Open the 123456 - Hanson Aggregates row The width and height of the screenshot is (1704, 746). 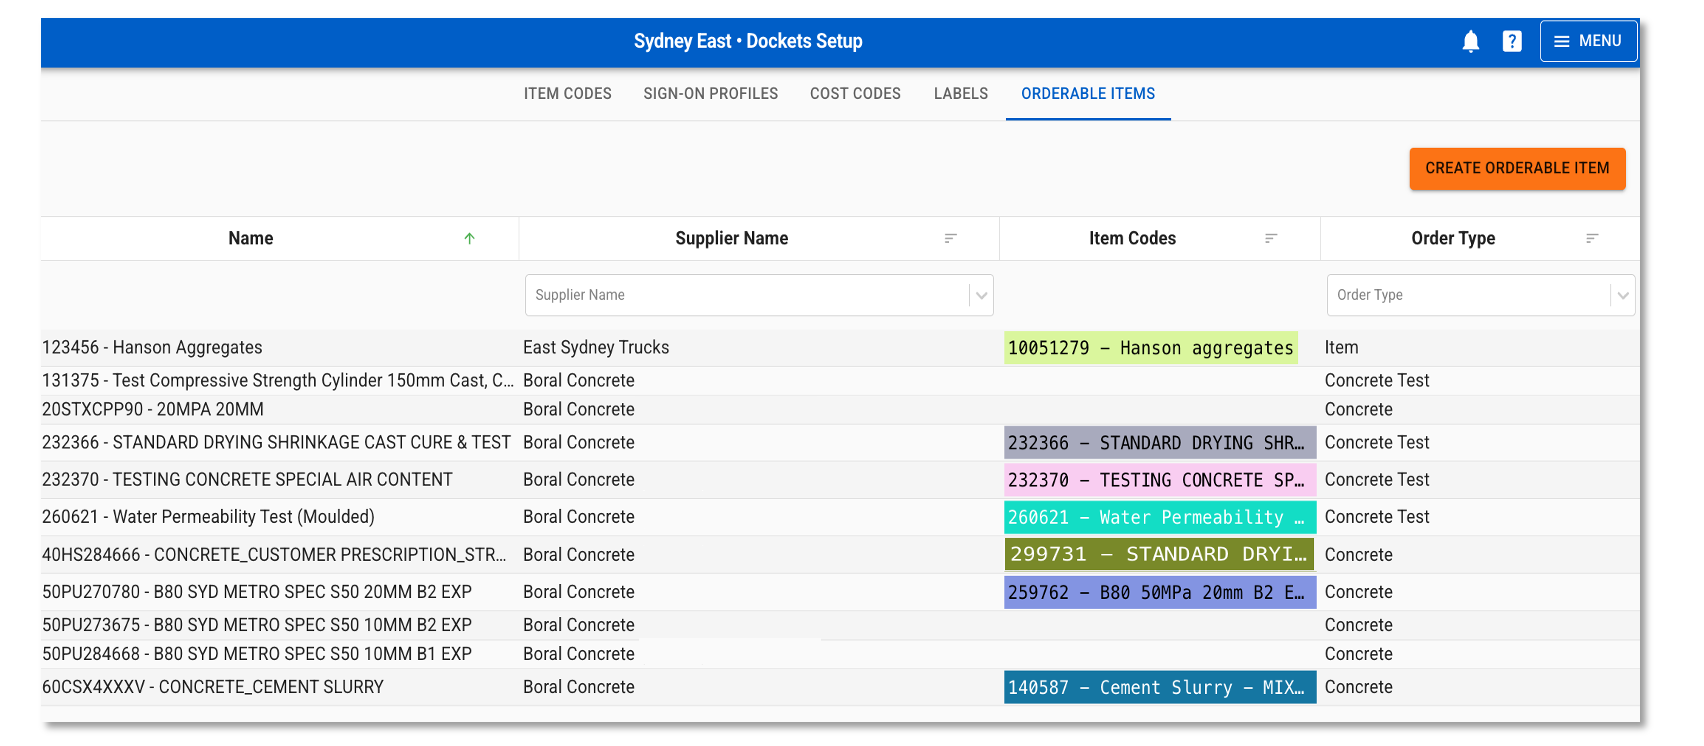(152, 348)
